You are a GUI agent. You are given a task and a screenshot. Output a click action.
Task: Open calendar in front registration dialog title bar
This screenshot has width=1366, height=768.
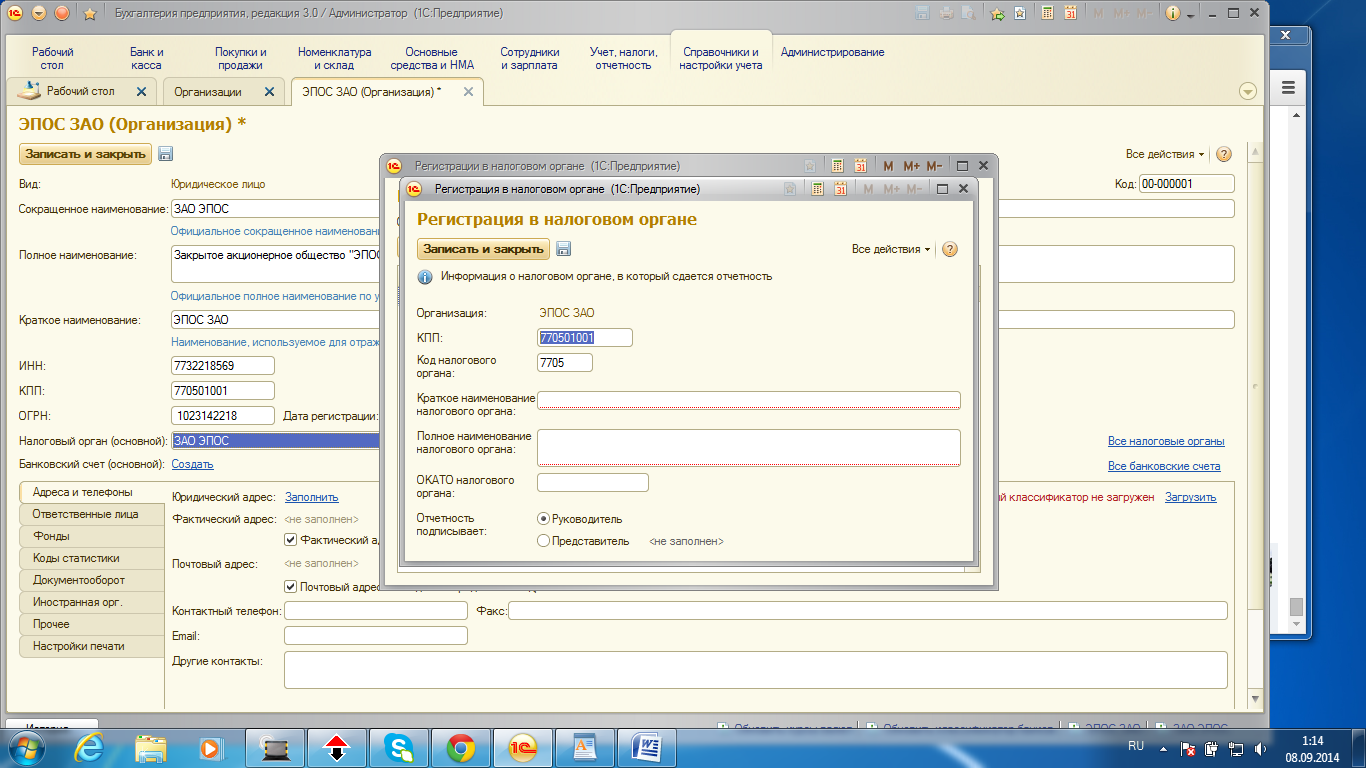840,188
